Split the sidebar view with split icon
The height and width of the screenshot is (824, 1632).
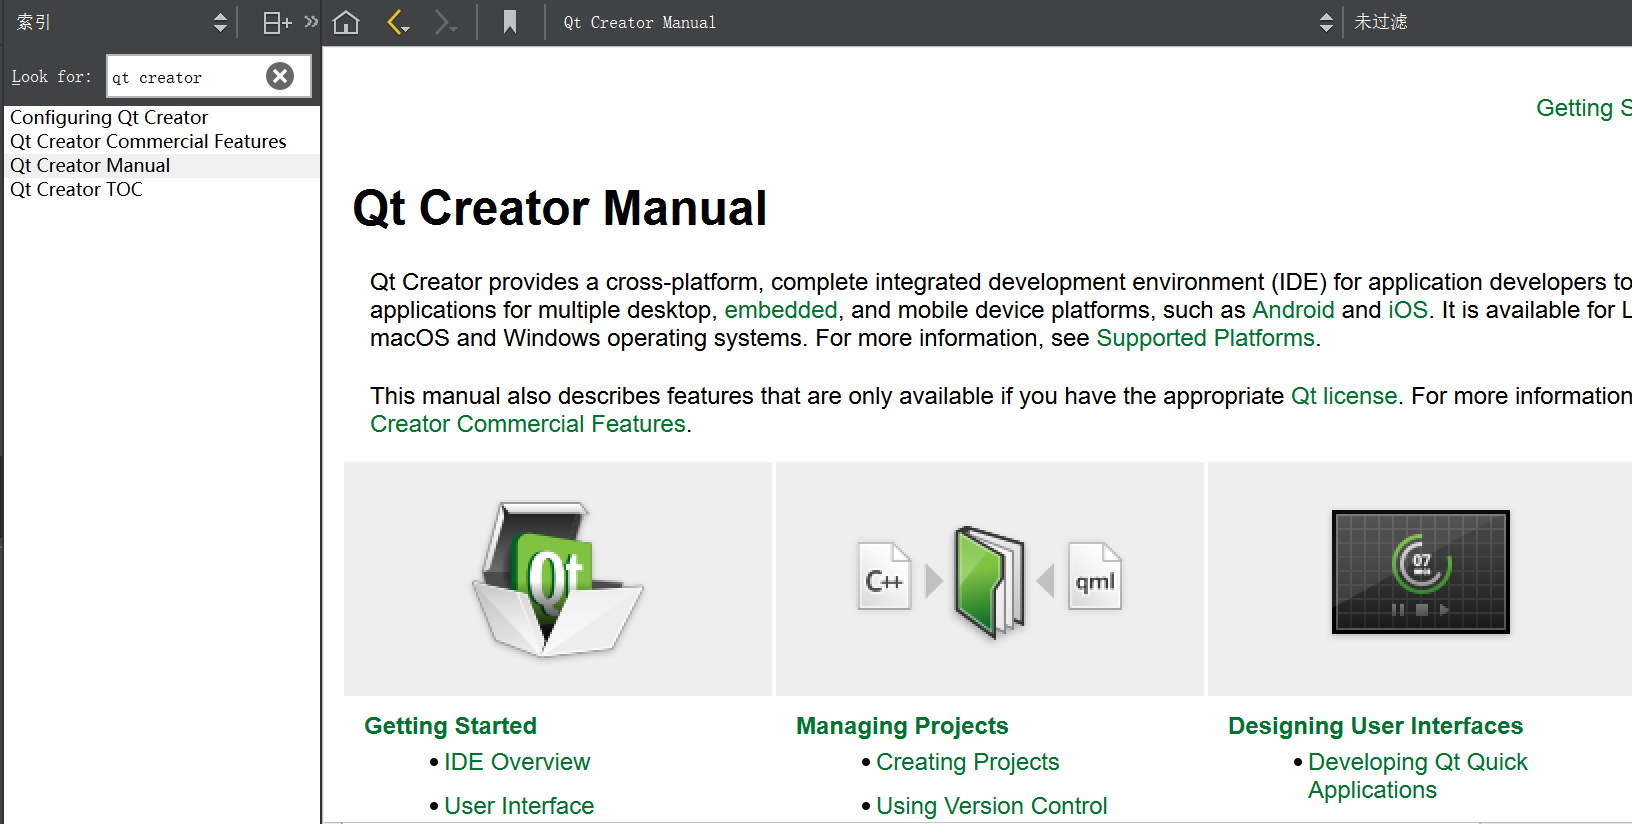pyautogui.click(x=277, y=22)
